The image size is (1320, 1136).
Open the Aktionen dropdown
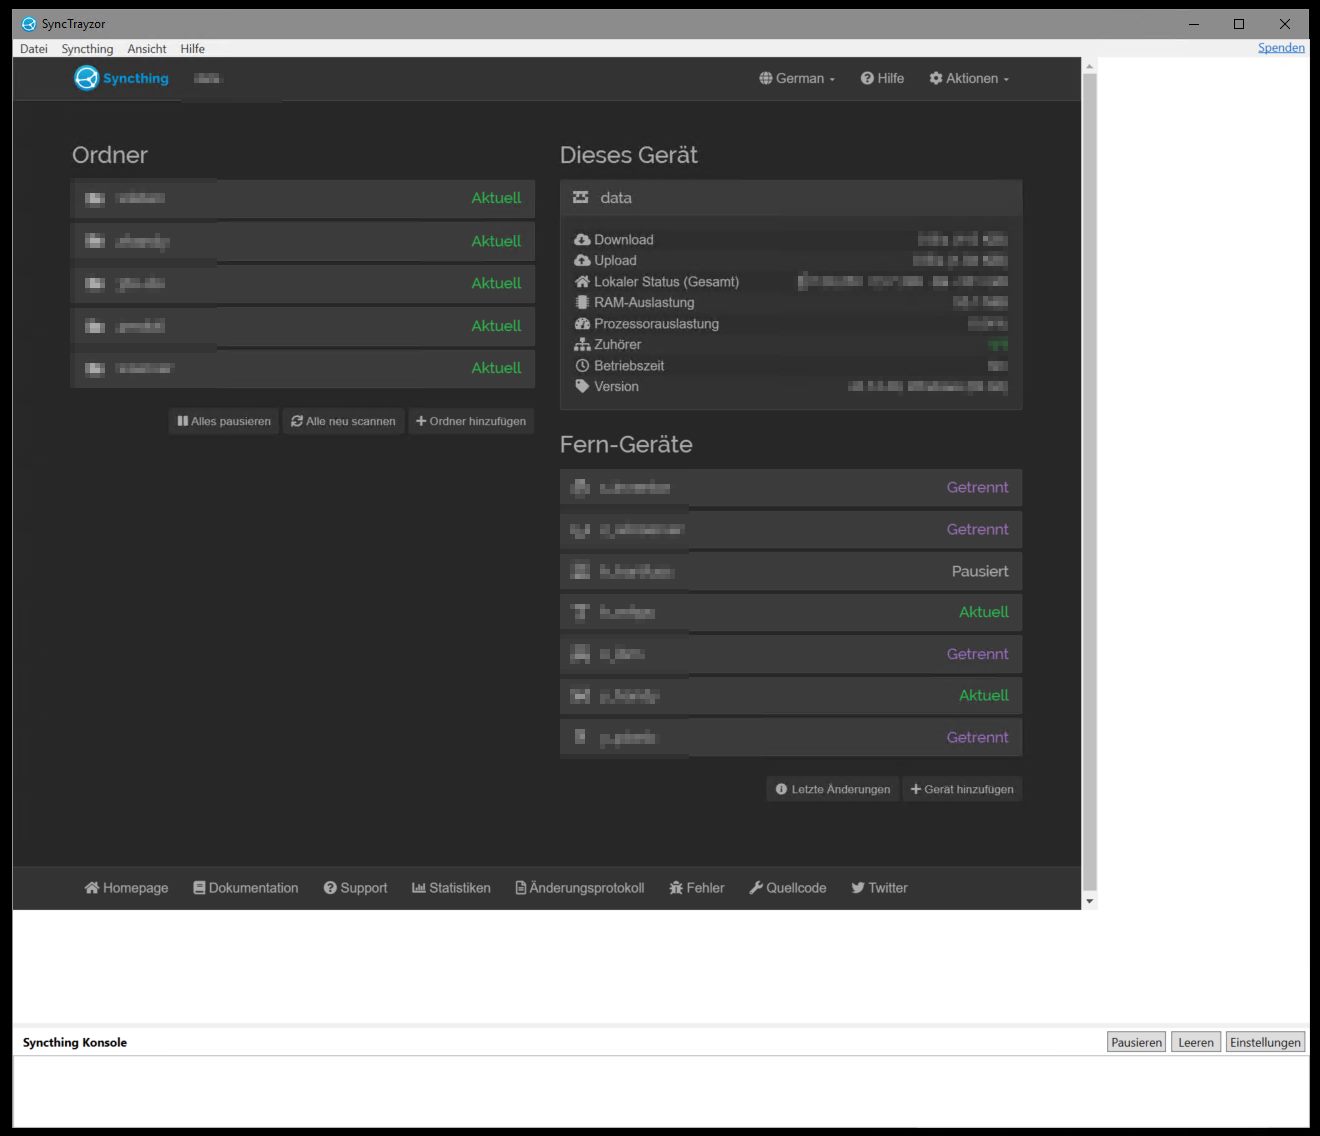[x=967, y=78]
